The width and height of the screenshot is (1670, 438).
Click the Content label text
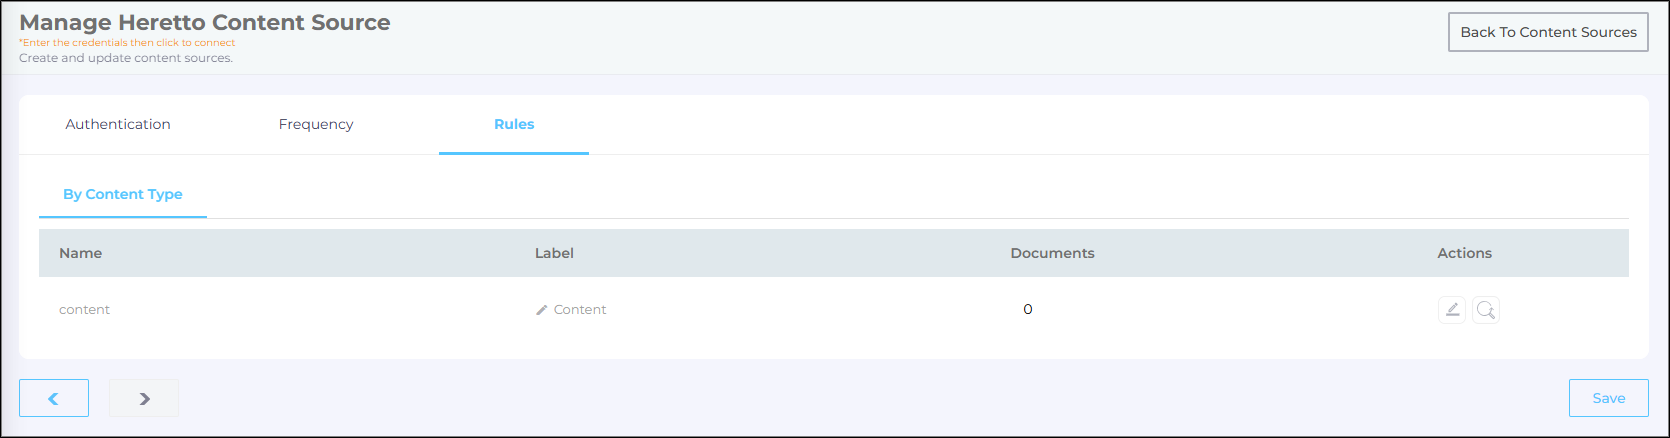pos(580,310)
